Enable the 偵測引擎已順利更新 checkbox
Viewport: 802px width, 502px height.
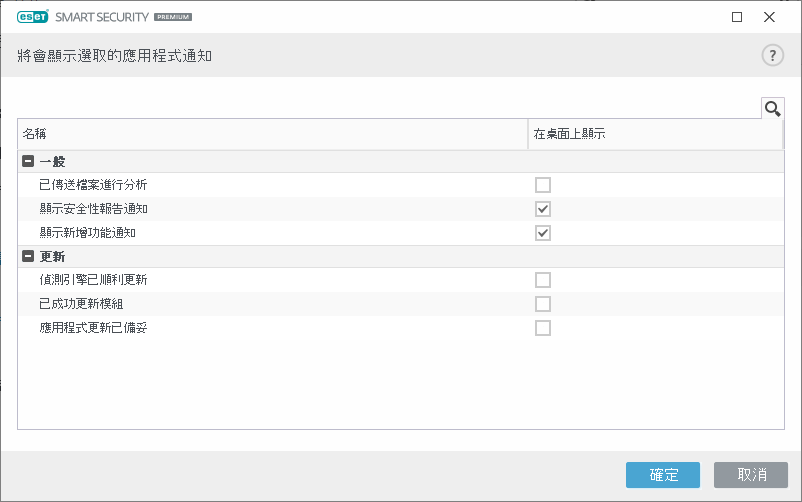pos(543,280)
